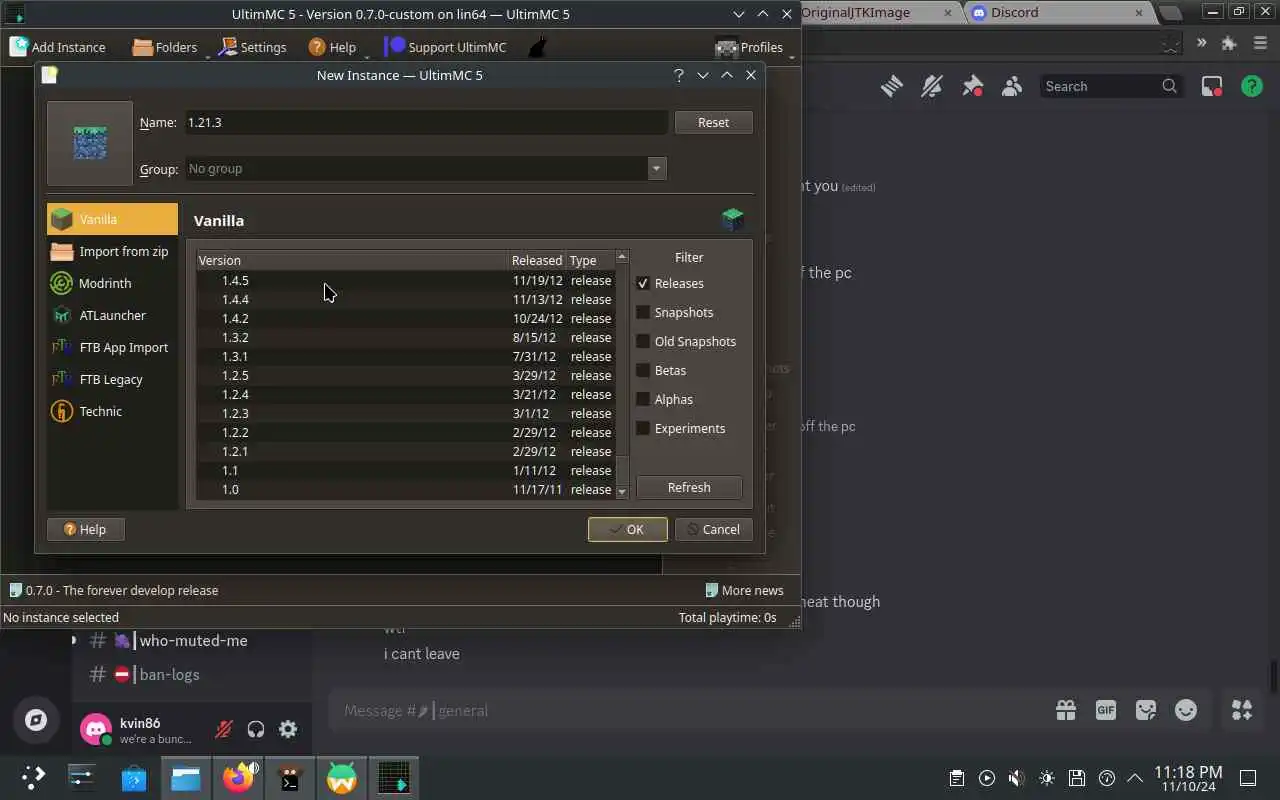1280x800 pixels.
Task: Sort by the Released column header
Action: coord(537,260)
